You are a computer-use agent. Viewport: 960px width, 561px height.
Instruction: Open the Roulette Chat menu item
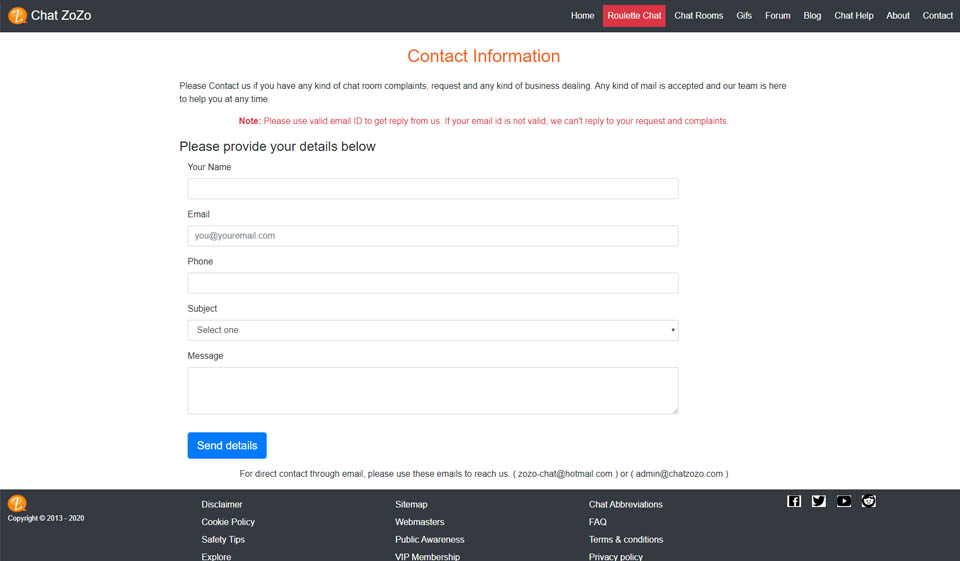[x=634, y=16]
